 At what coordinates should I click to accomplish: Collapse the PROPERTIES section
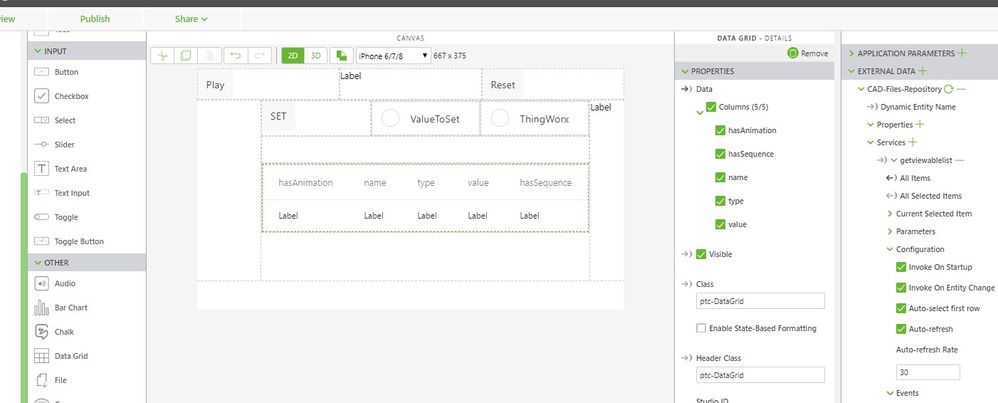tap(685, 71)
